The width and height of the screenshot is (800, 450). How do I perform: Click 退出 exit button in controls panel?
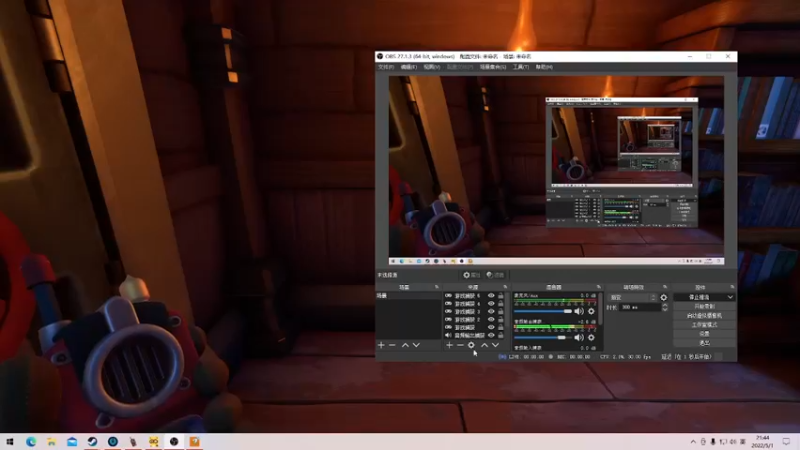click(x=704, y=343)
